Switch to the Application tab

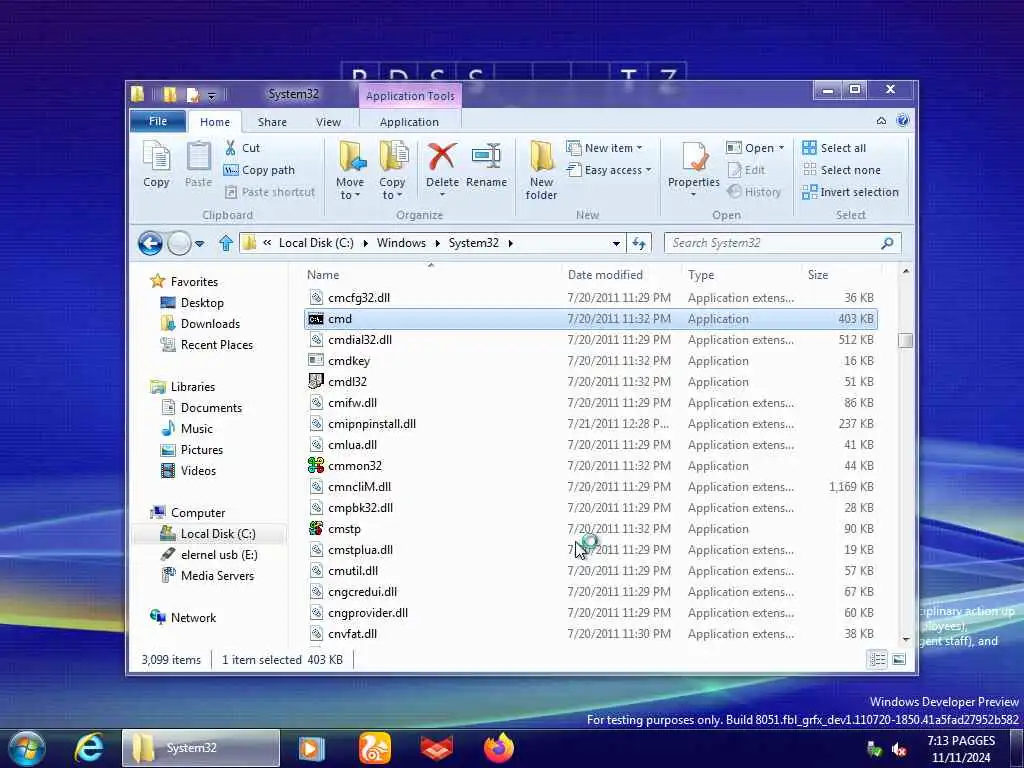click(409, 122)
